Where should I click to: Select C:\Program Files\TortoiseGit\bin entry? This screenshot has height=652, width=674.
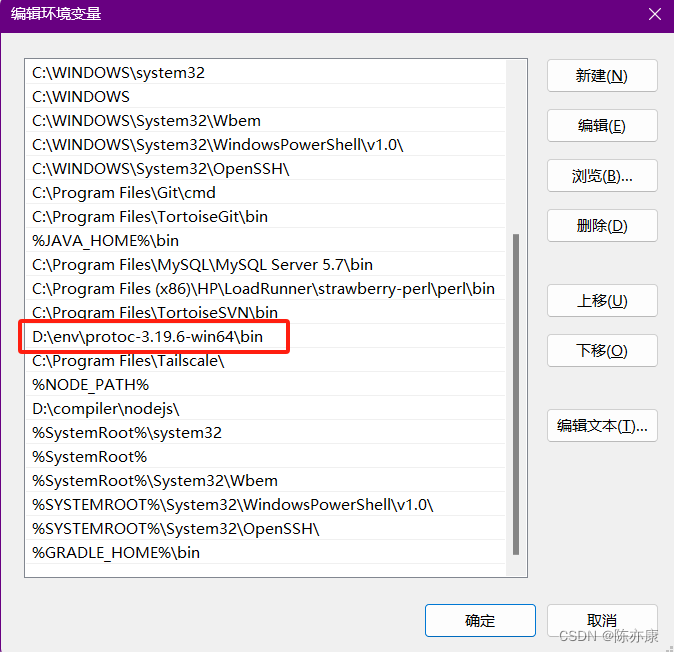pos(265,217)
